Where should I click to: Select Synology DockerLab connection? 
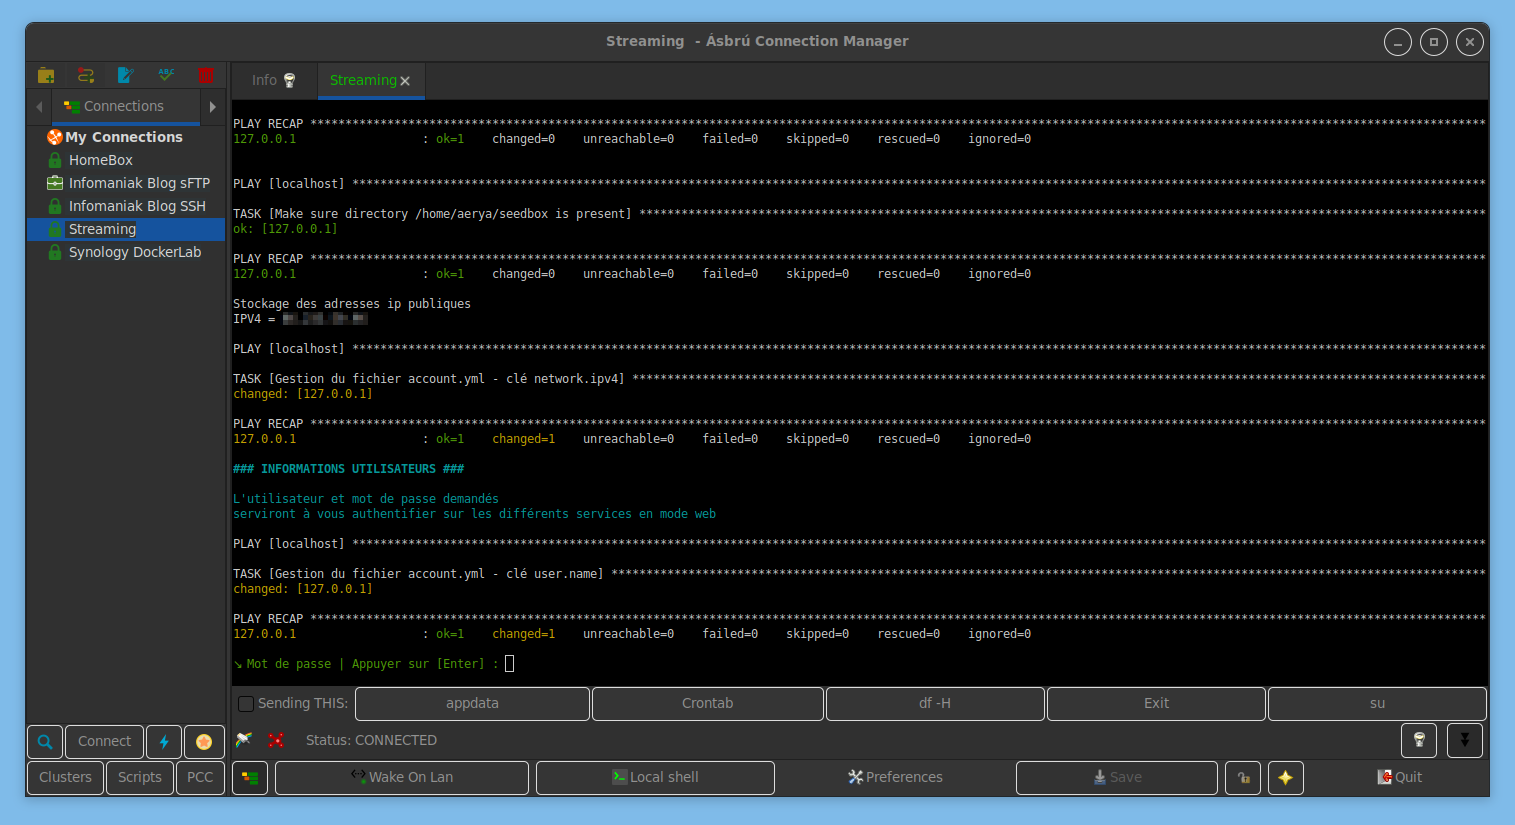click(x=134, y=252)
